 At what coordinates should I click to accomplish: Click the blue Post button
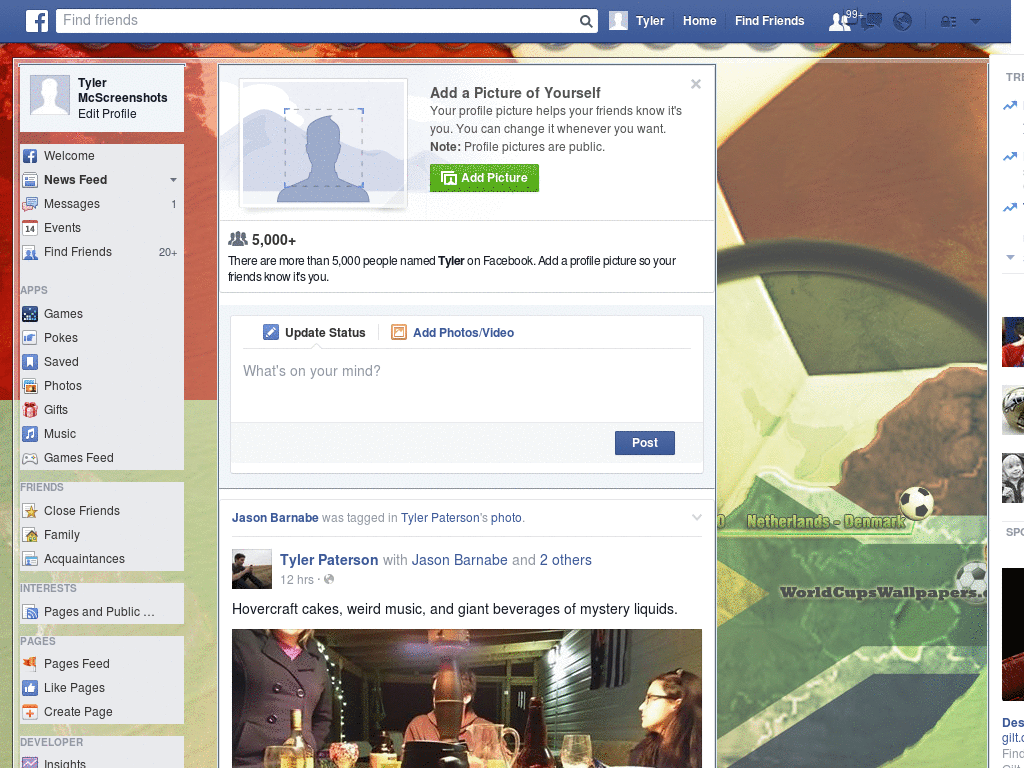pos(645,443)
